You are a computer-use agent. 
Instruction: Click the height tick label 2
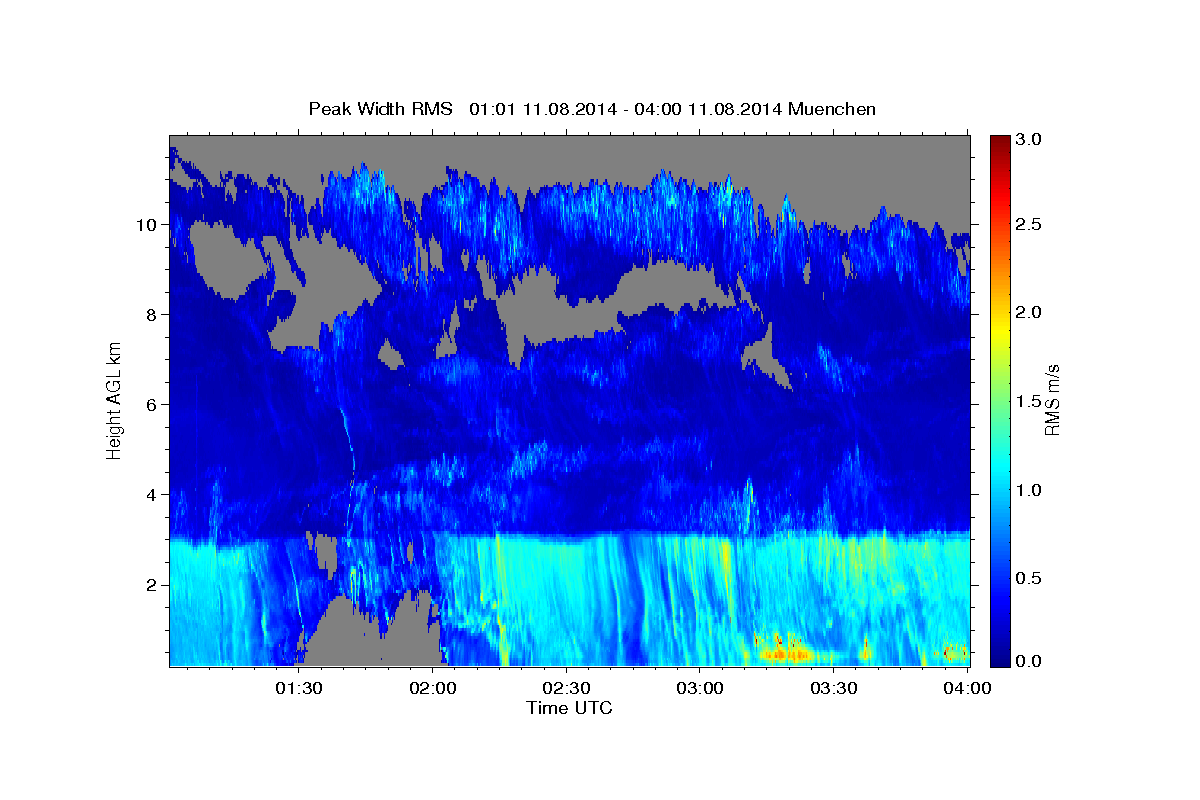pyautogui.click(x=153, y=584)
